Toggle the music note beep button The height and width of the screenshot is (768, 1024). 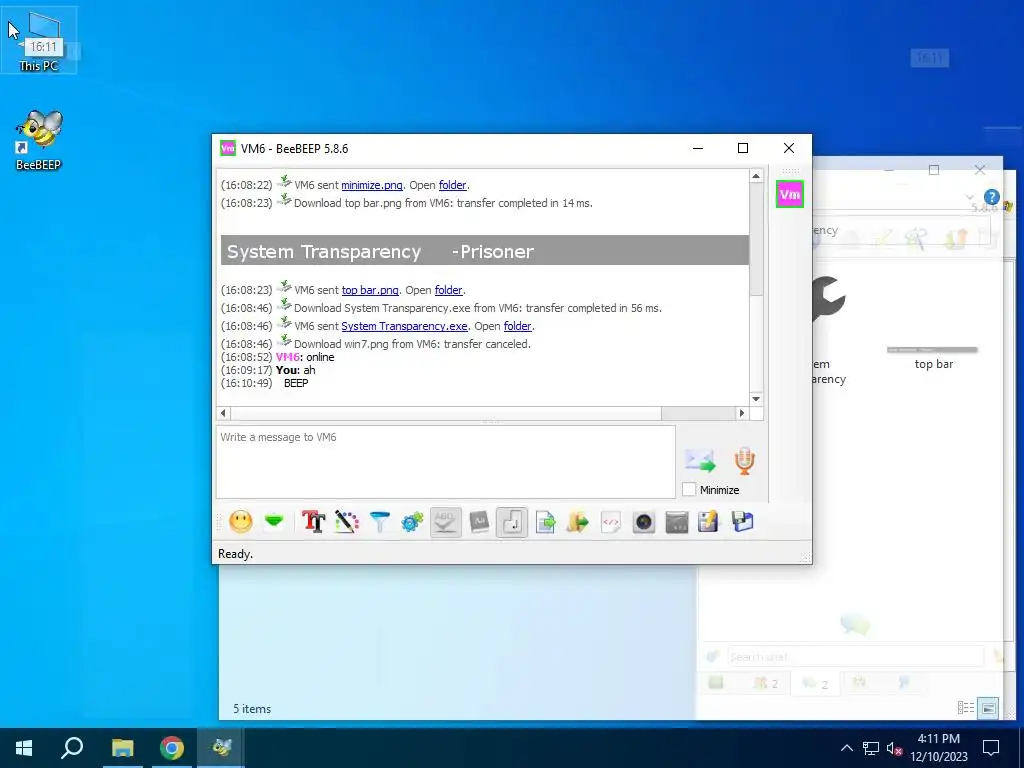point(512,522)
